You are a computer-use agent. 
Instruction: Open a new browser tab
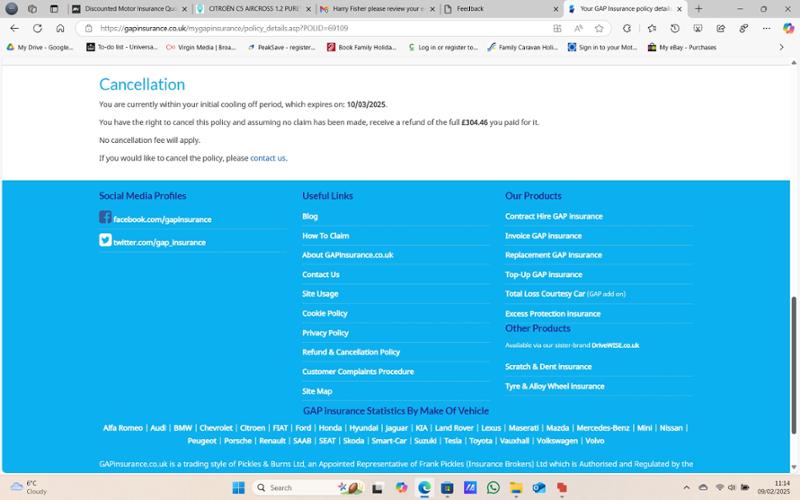[x=698, y=9]
